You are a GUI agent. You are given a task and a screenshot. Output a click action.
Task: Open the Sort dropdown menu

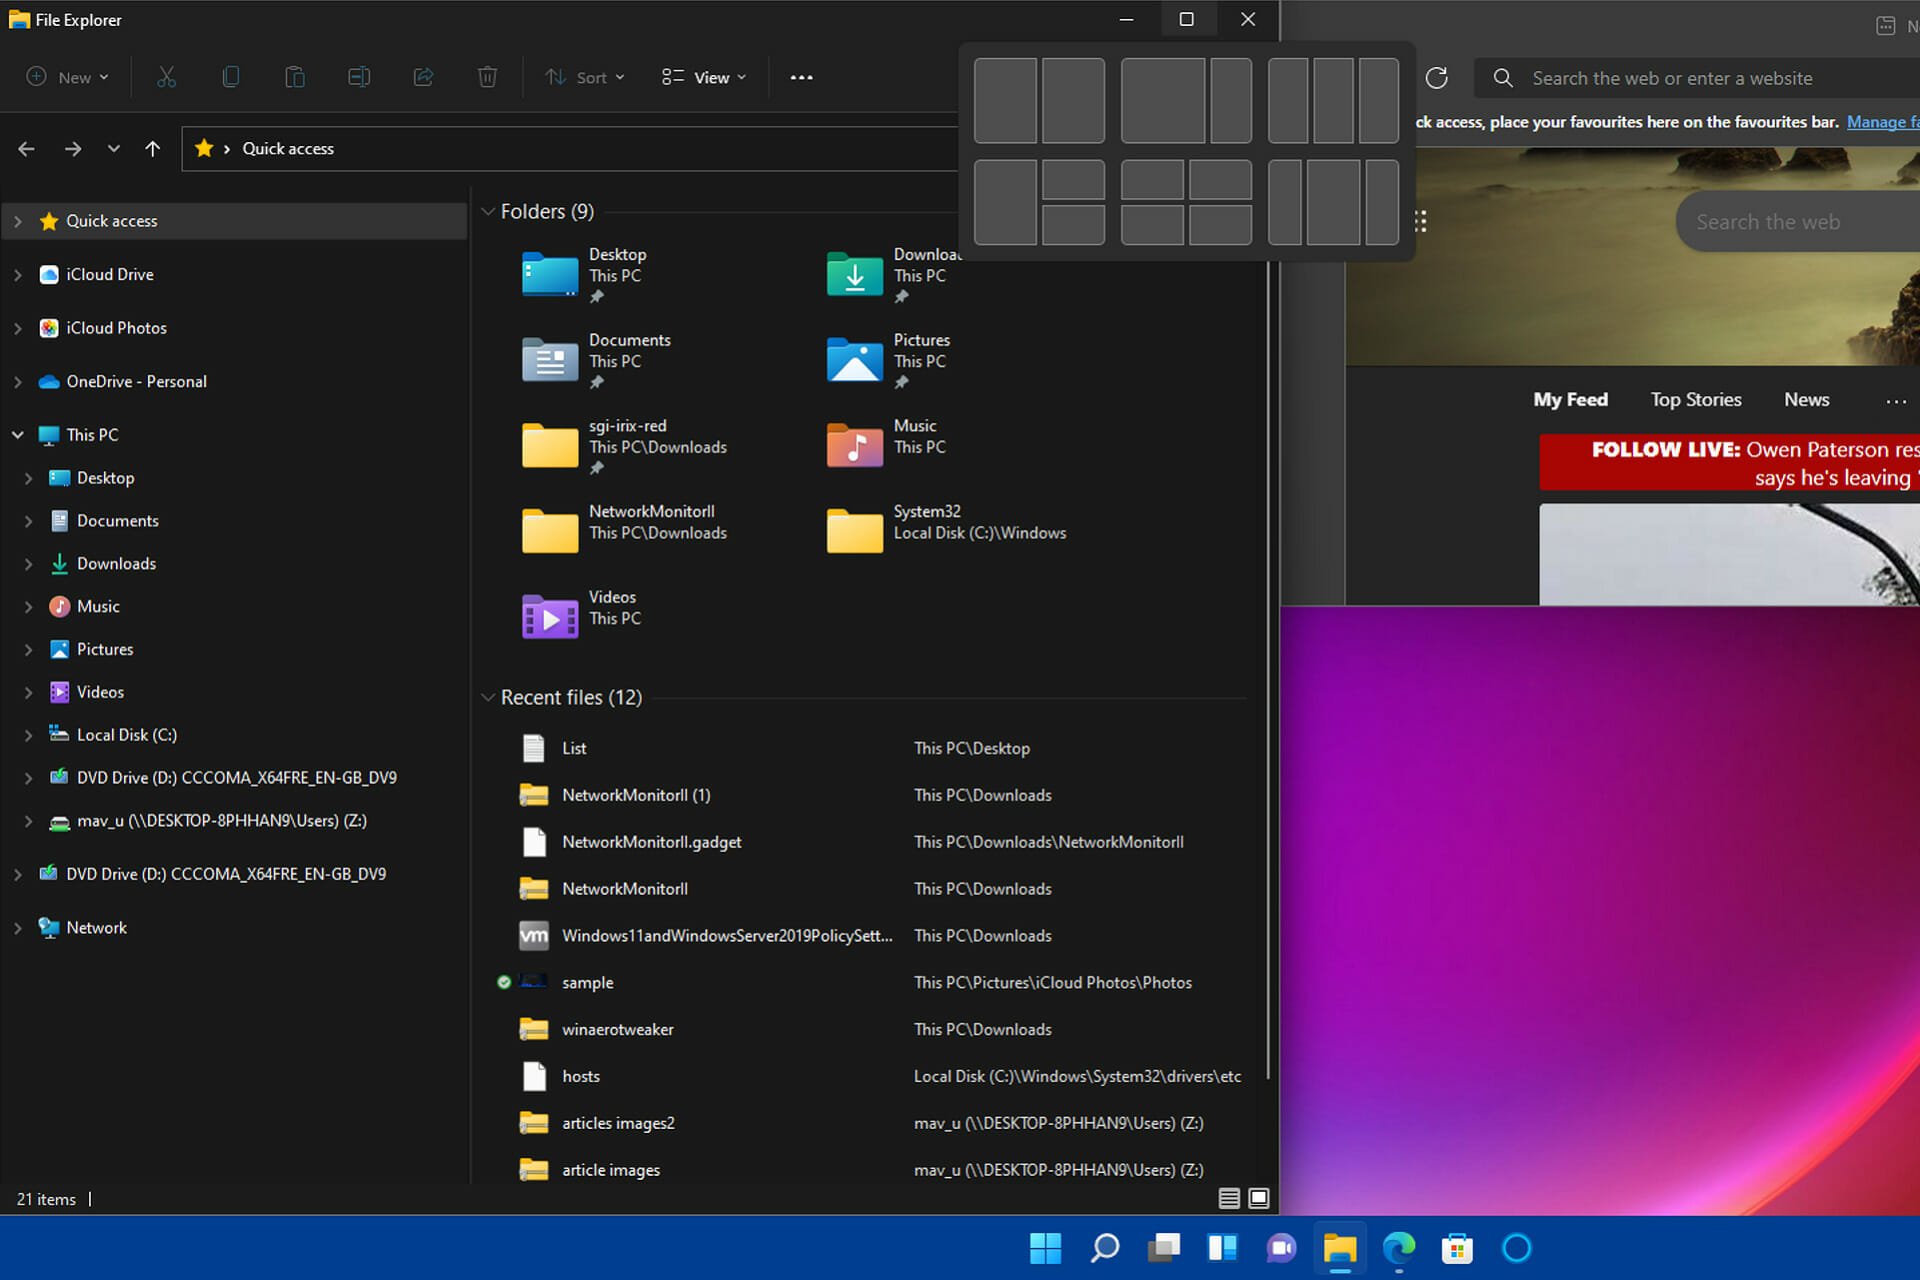pos(585,77)
